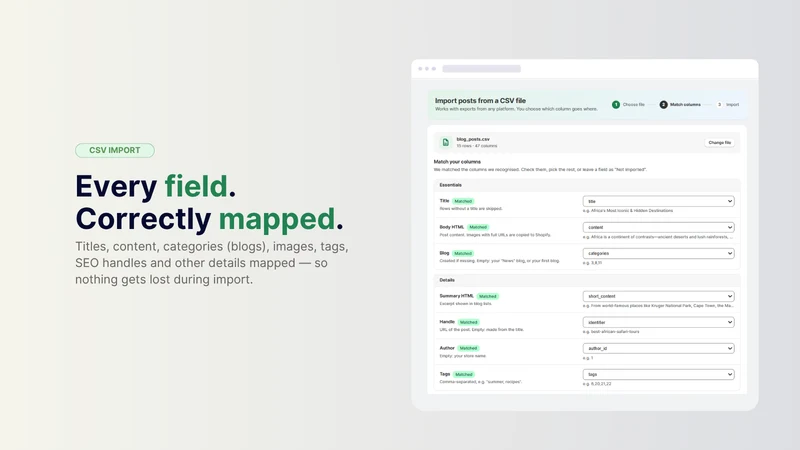Click the step 3 Import circle

tap(719, 105)
